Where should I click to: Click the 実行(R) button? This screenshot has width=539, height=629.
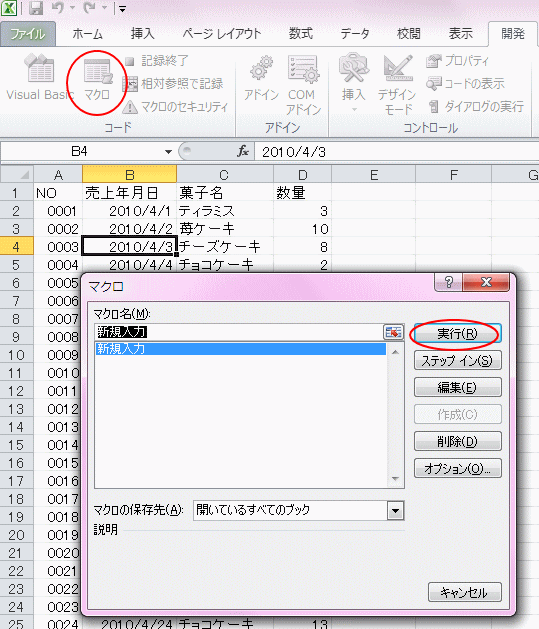[458, 333]
